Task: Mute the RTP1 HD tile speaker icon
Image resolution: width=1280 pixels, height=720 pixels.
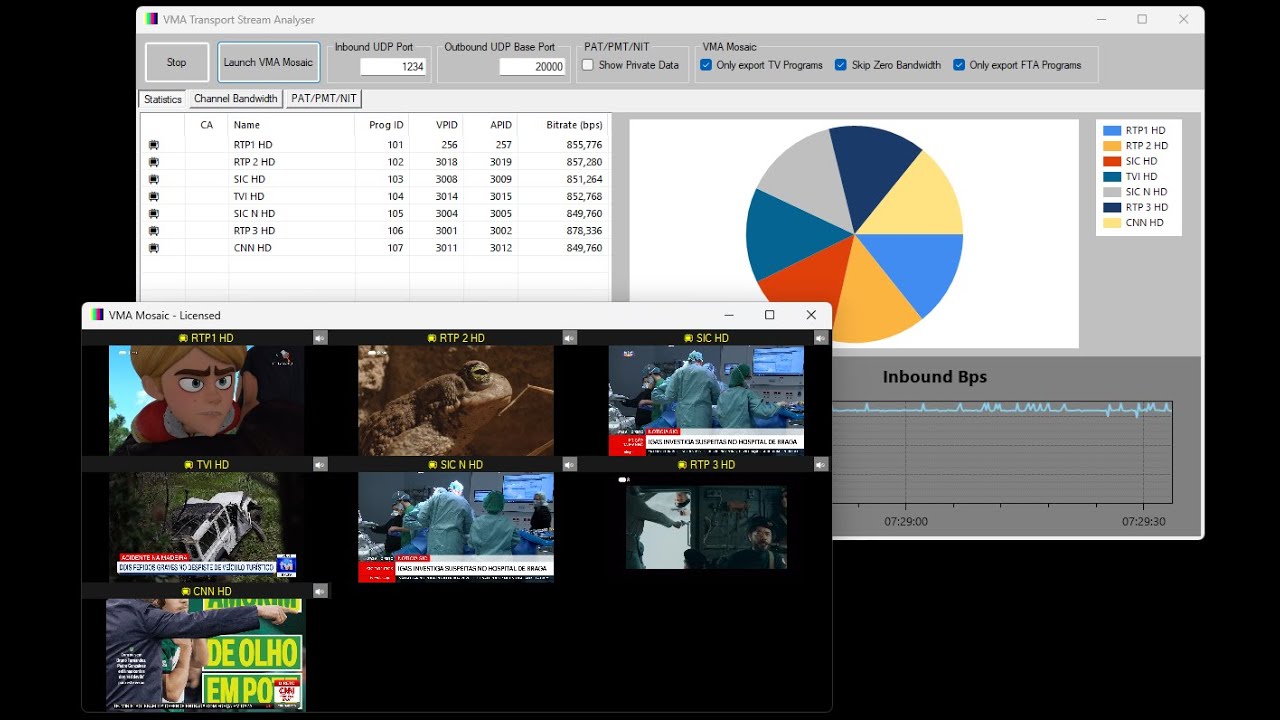Action: click(x=320, y=338)
